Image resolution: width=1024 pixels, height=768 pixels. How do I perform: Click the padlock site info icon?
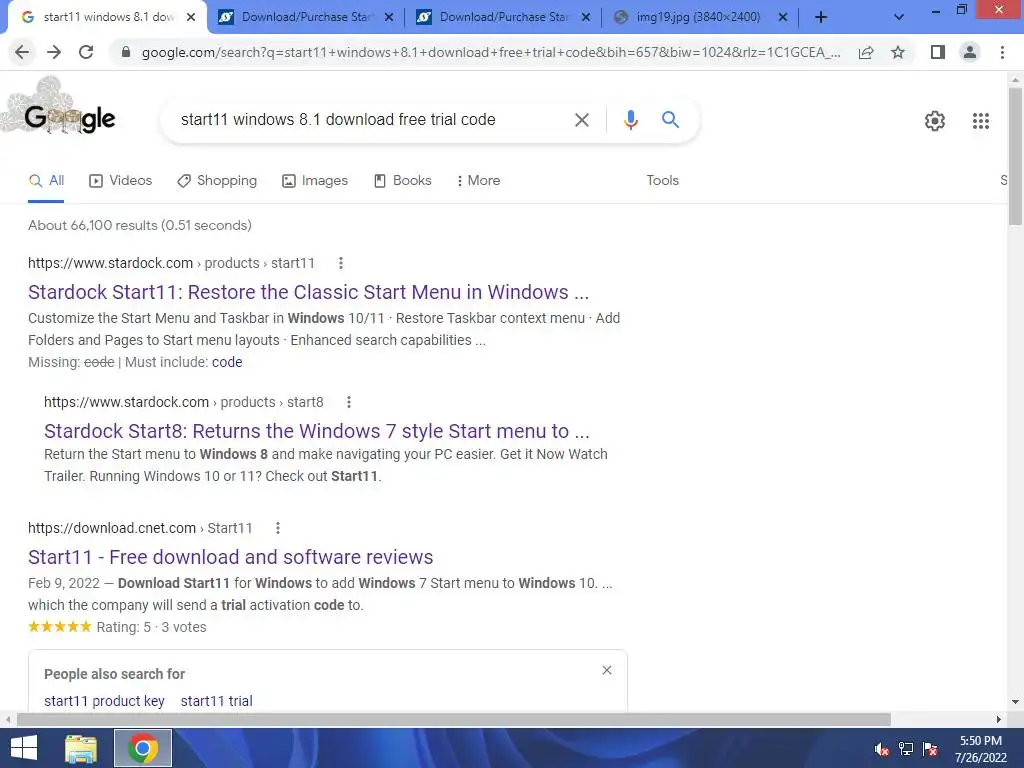pos(126,52)
